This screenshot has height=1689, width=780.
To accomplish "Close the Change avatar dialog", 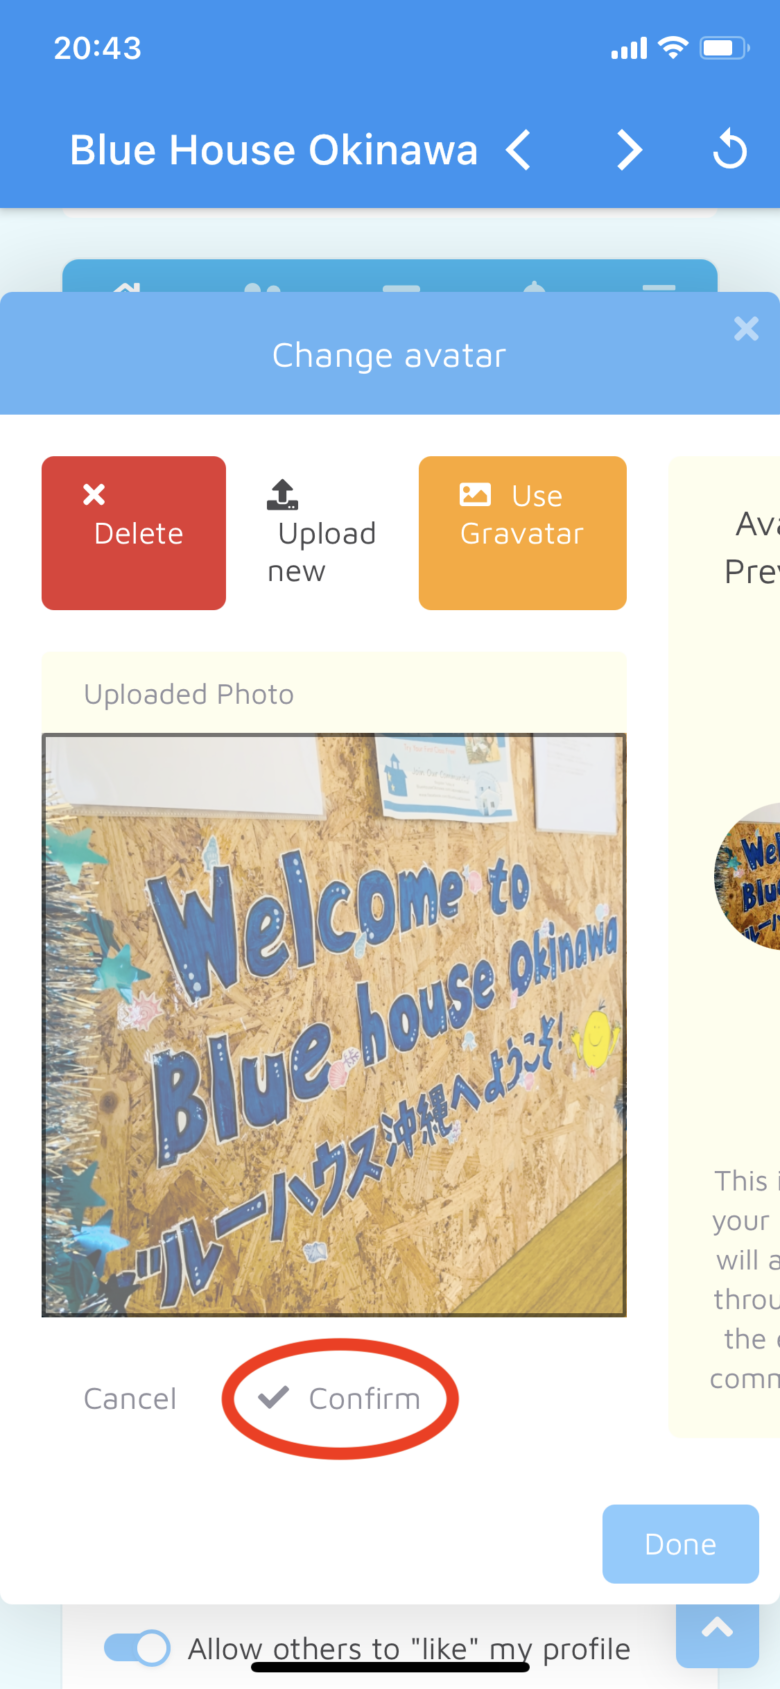I will tap(746, 329).
